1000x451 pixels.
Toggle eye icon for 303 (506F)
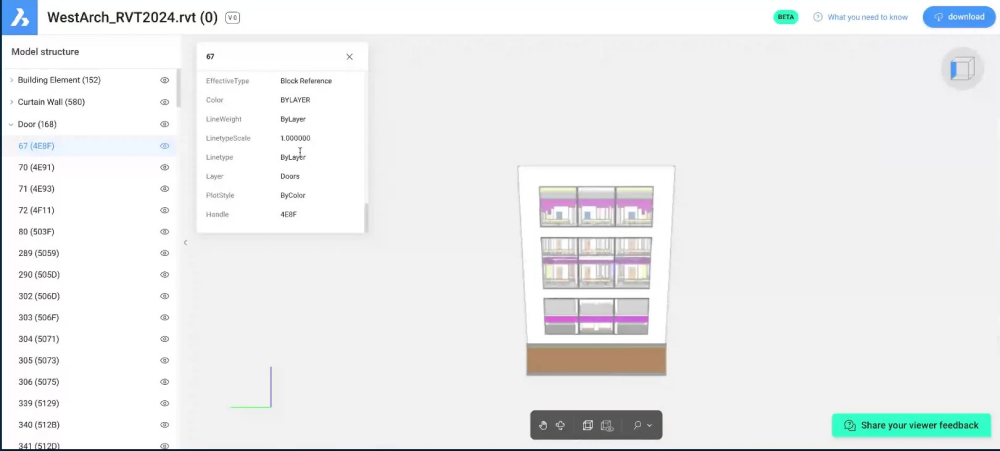coord(165,317)
